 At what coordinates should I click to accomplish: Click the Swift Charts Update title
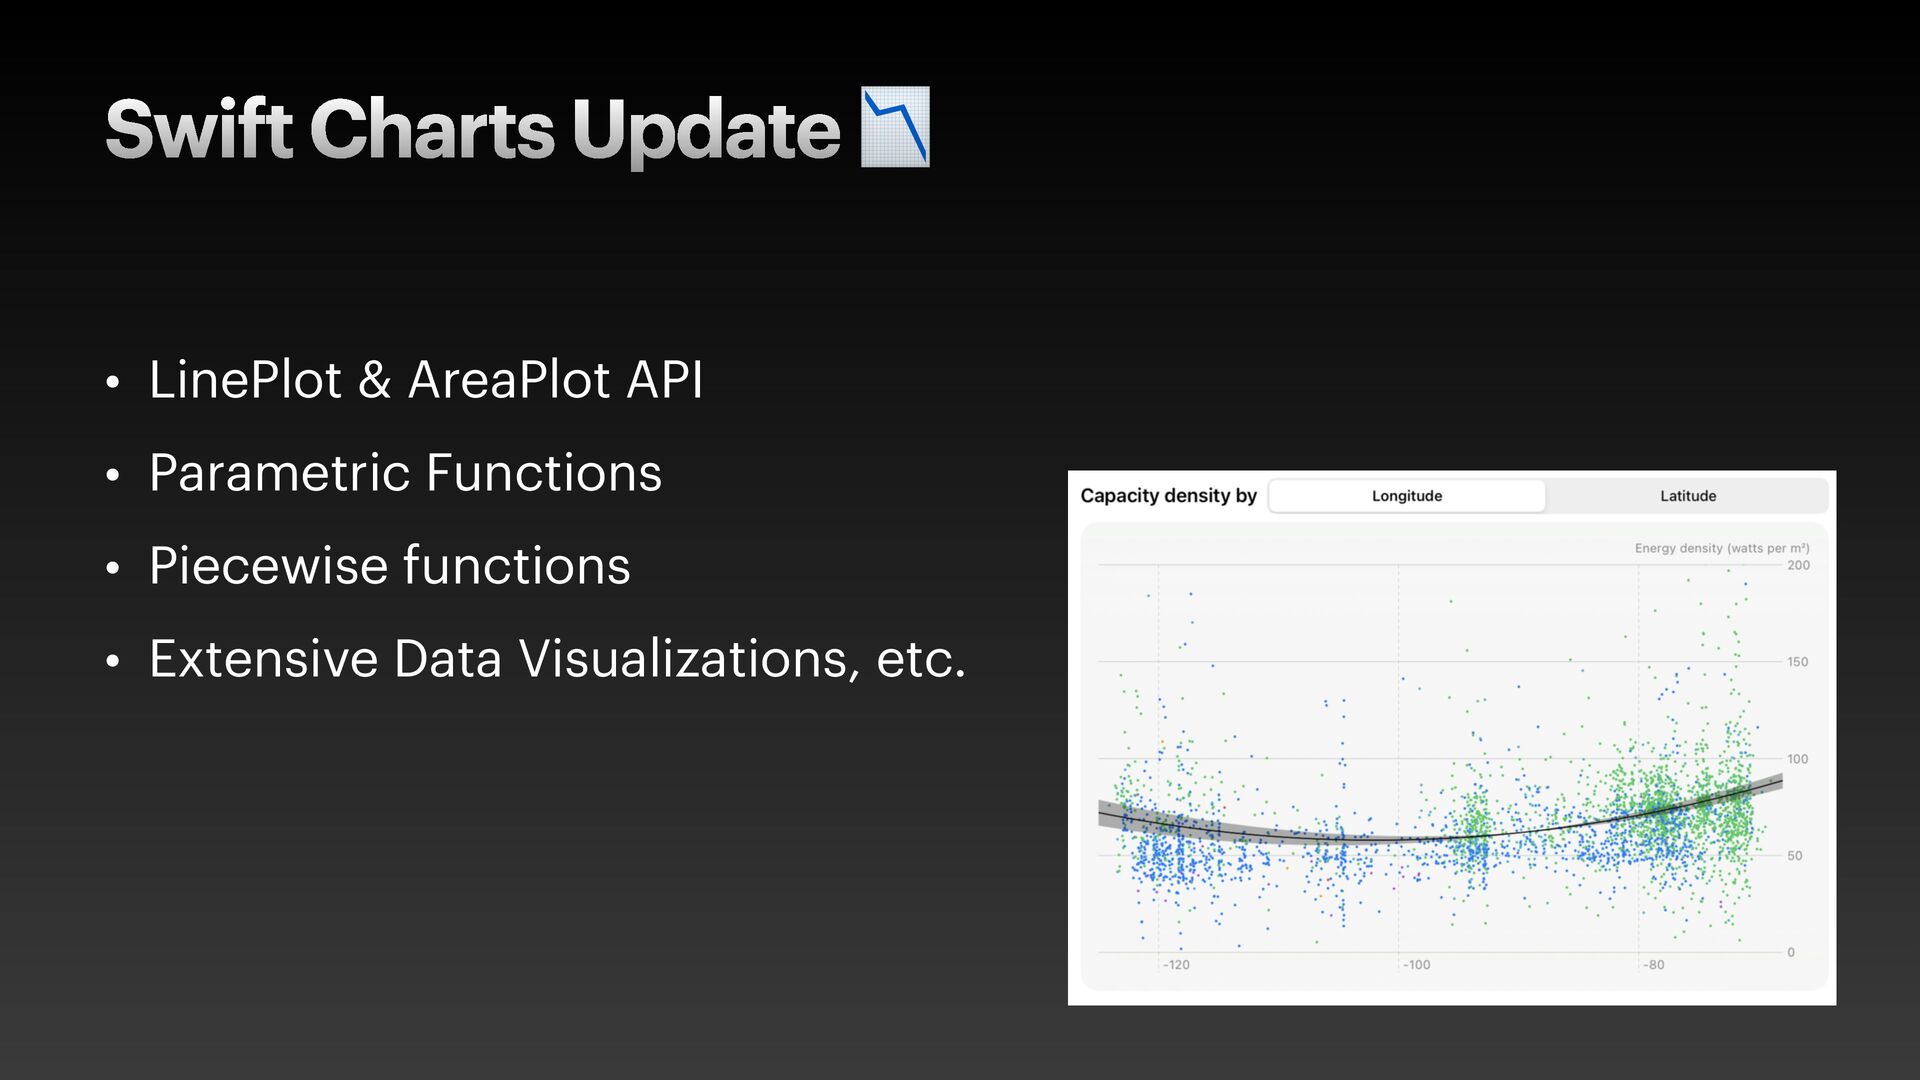coord(473,130)
